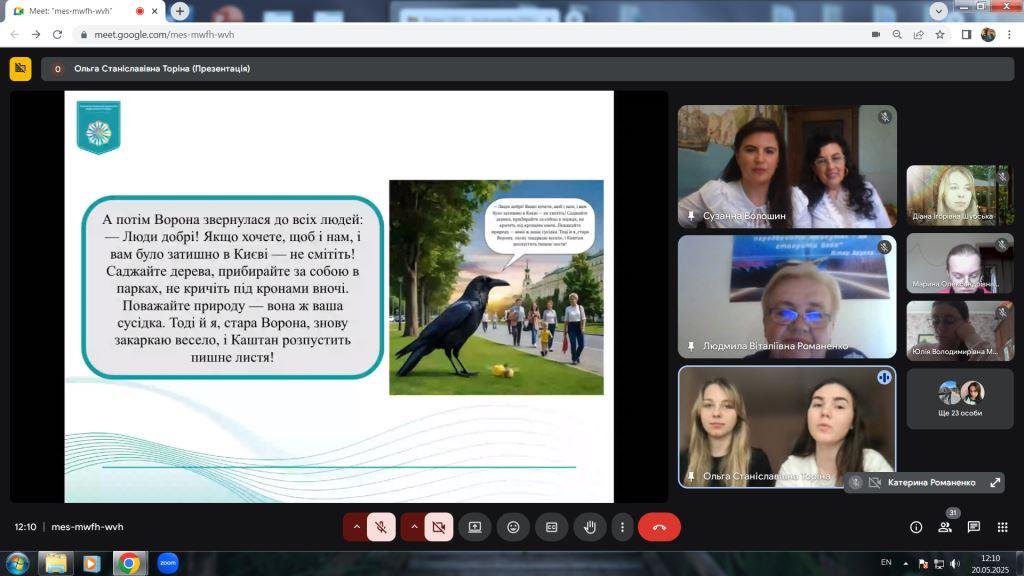Screen dimensions: 1024x576
Task: Show the participants list panel
Action: point(944,527)
